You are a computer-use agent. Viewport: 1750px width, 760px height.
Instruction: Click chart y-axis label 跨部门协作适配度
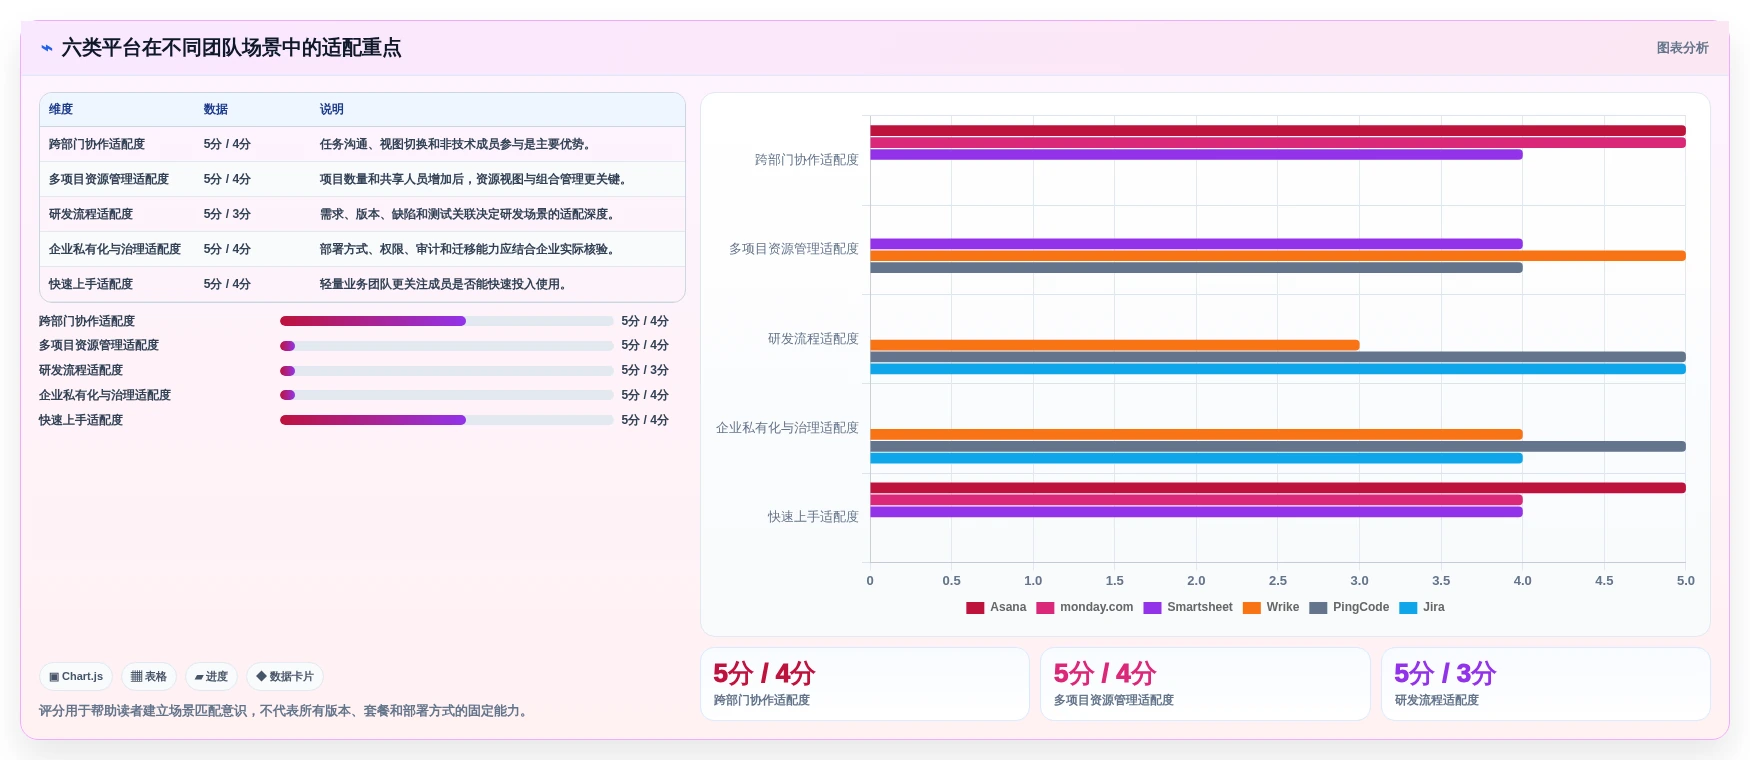tap(806, 160)
